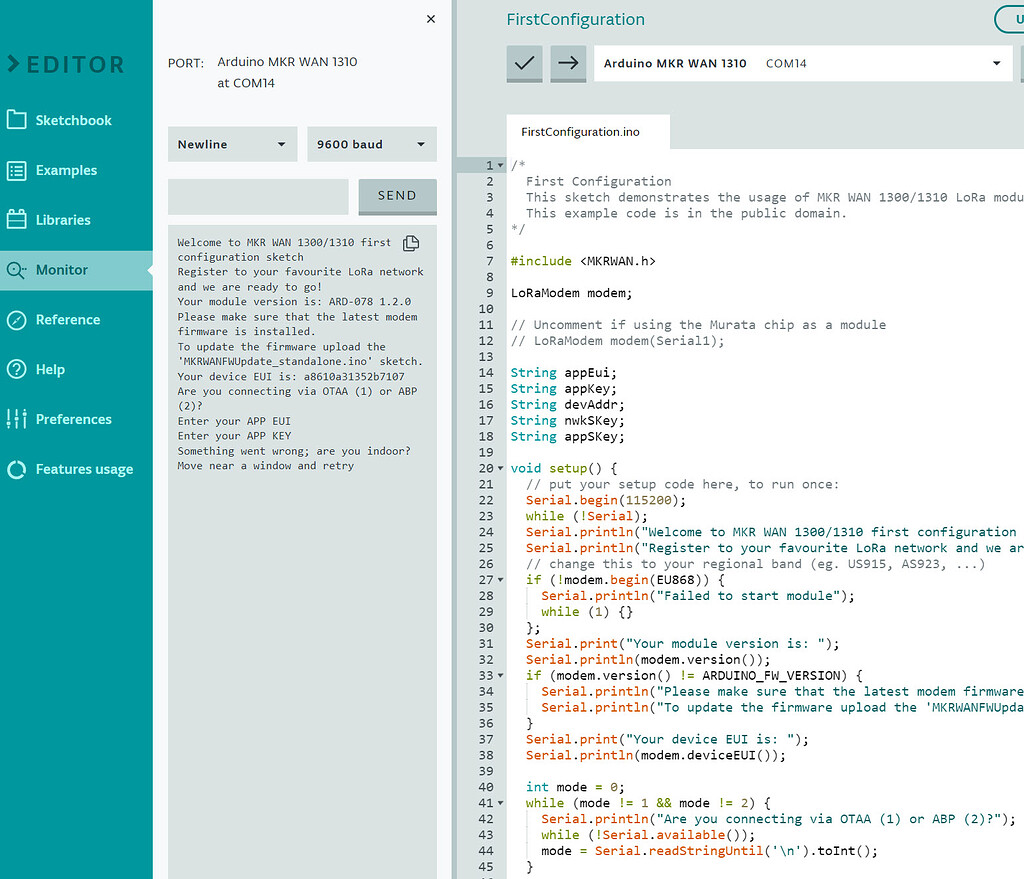Open the Help section

pyautogui.click(x=52, y=369)
